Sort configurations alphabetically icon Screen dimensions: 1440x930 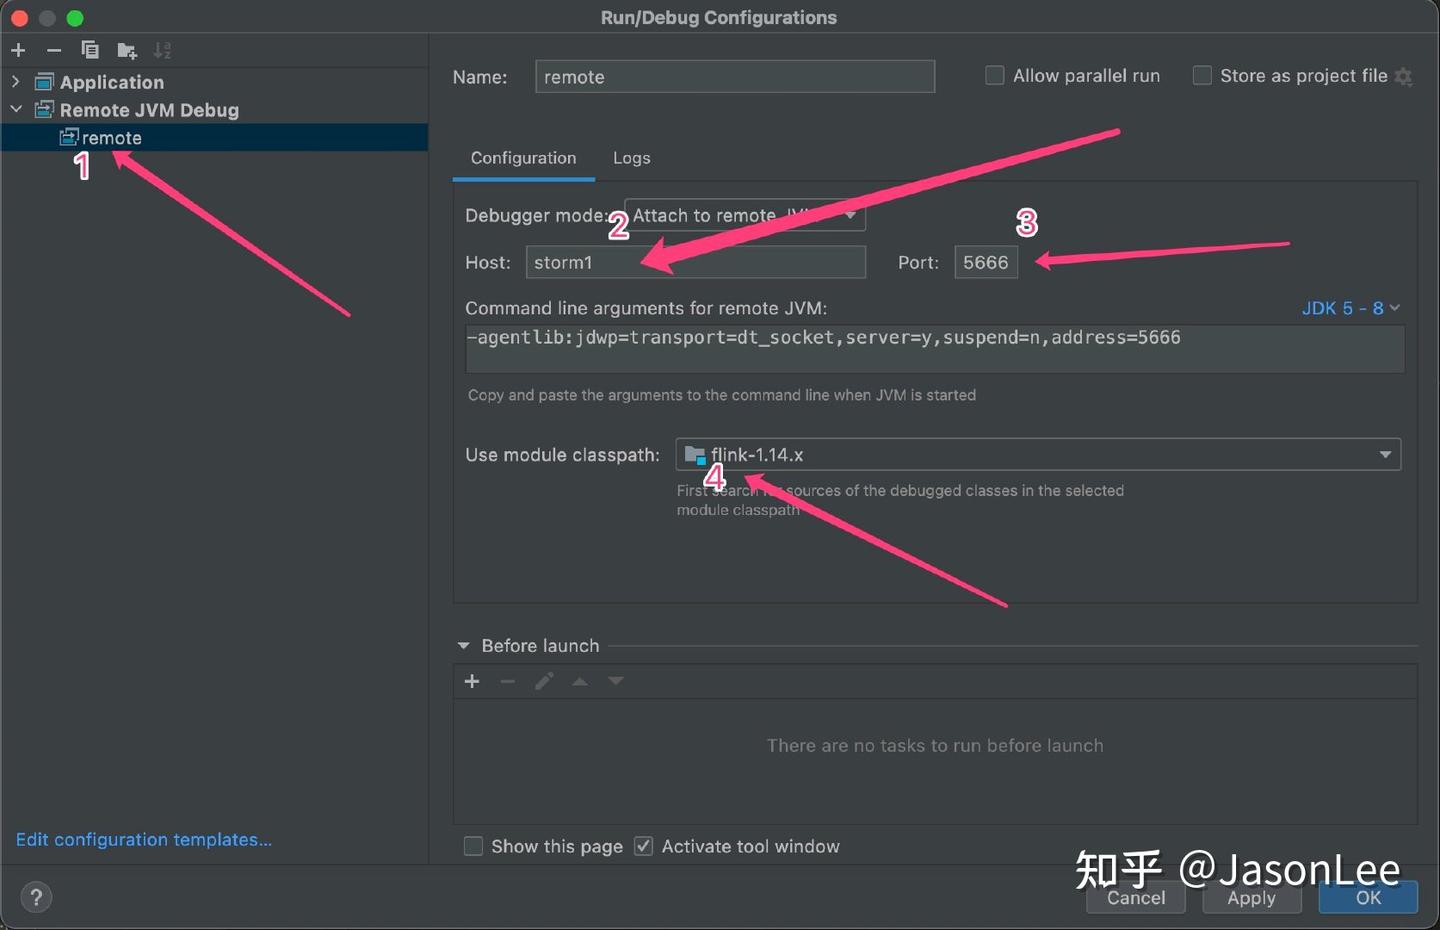(162, 50)
